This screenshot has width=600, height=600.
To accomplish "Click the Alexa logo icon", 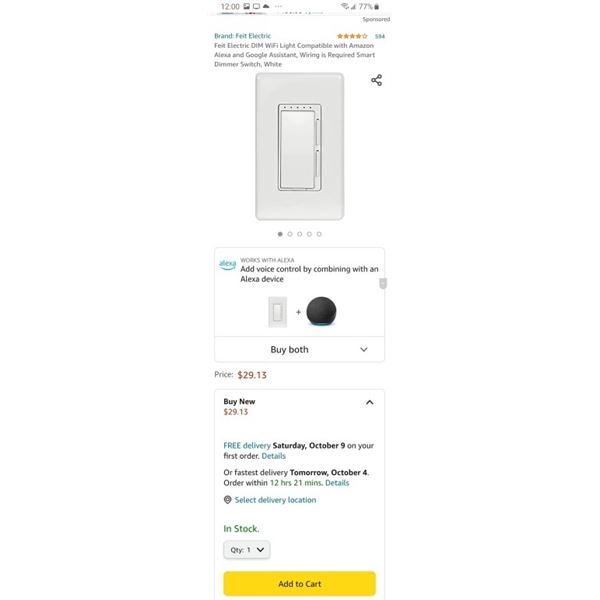I will point(227,264).
